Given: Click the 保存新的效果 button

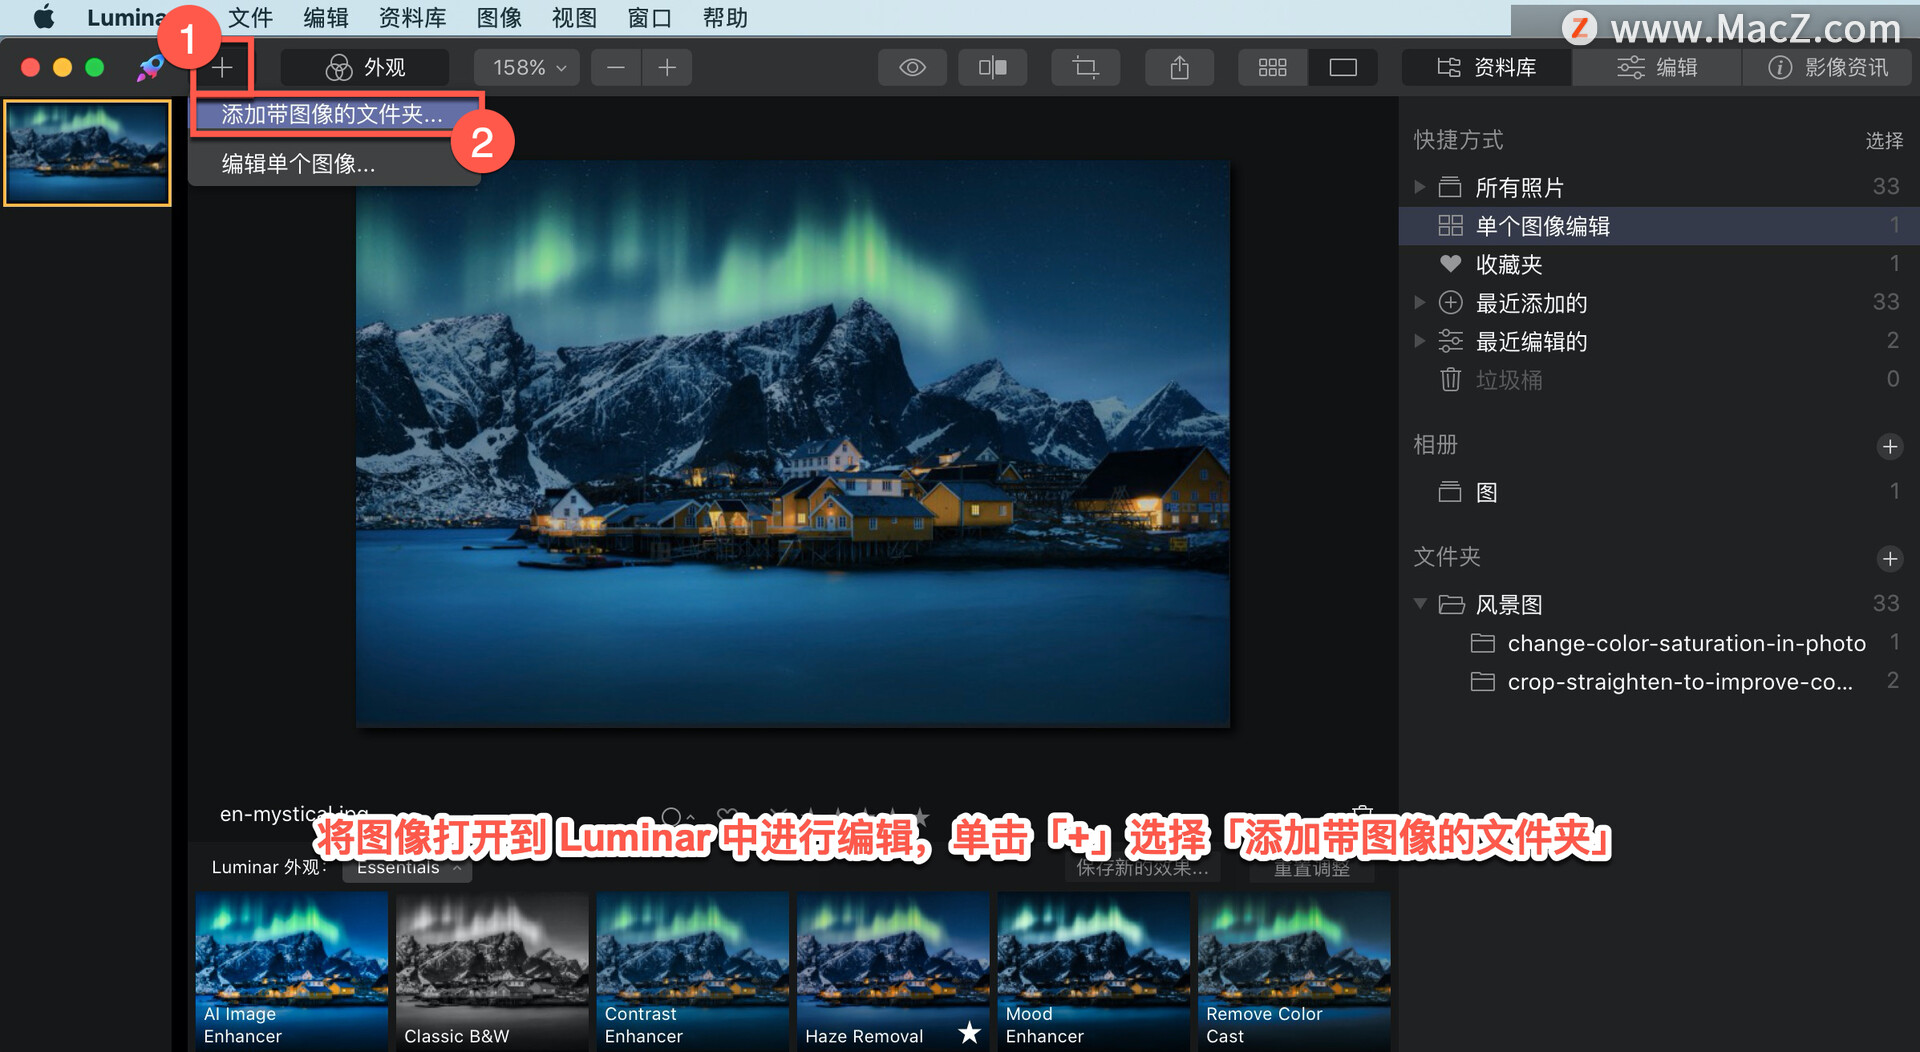Looking at the screenshot, I should 1140,869.
